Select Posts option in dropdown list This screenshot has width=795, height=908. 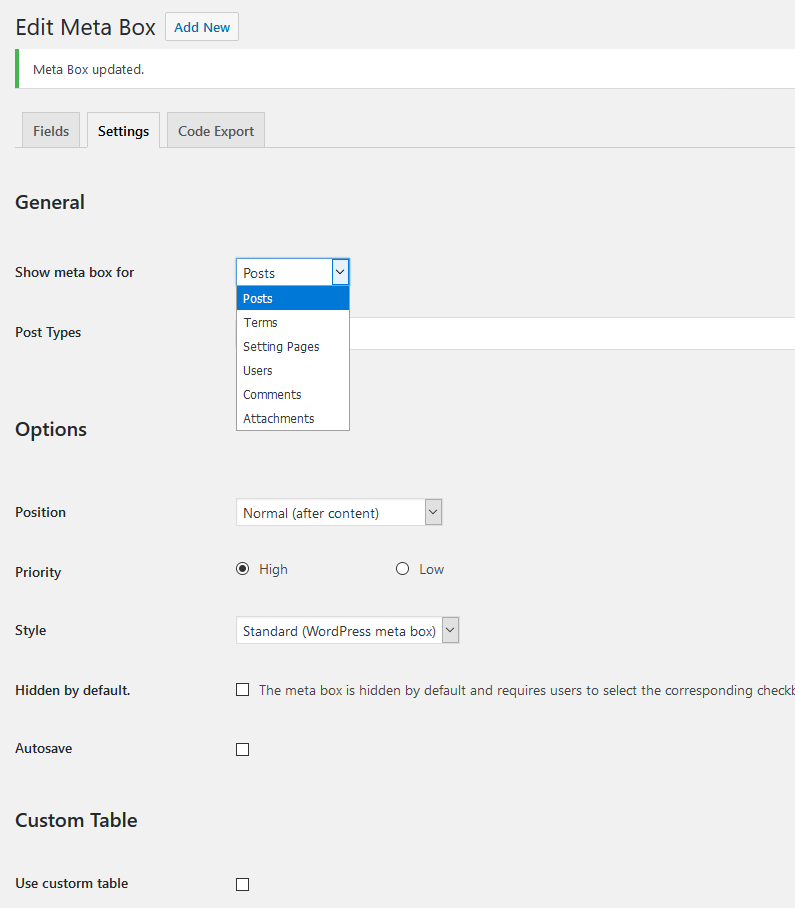click(x=292, y=298)
